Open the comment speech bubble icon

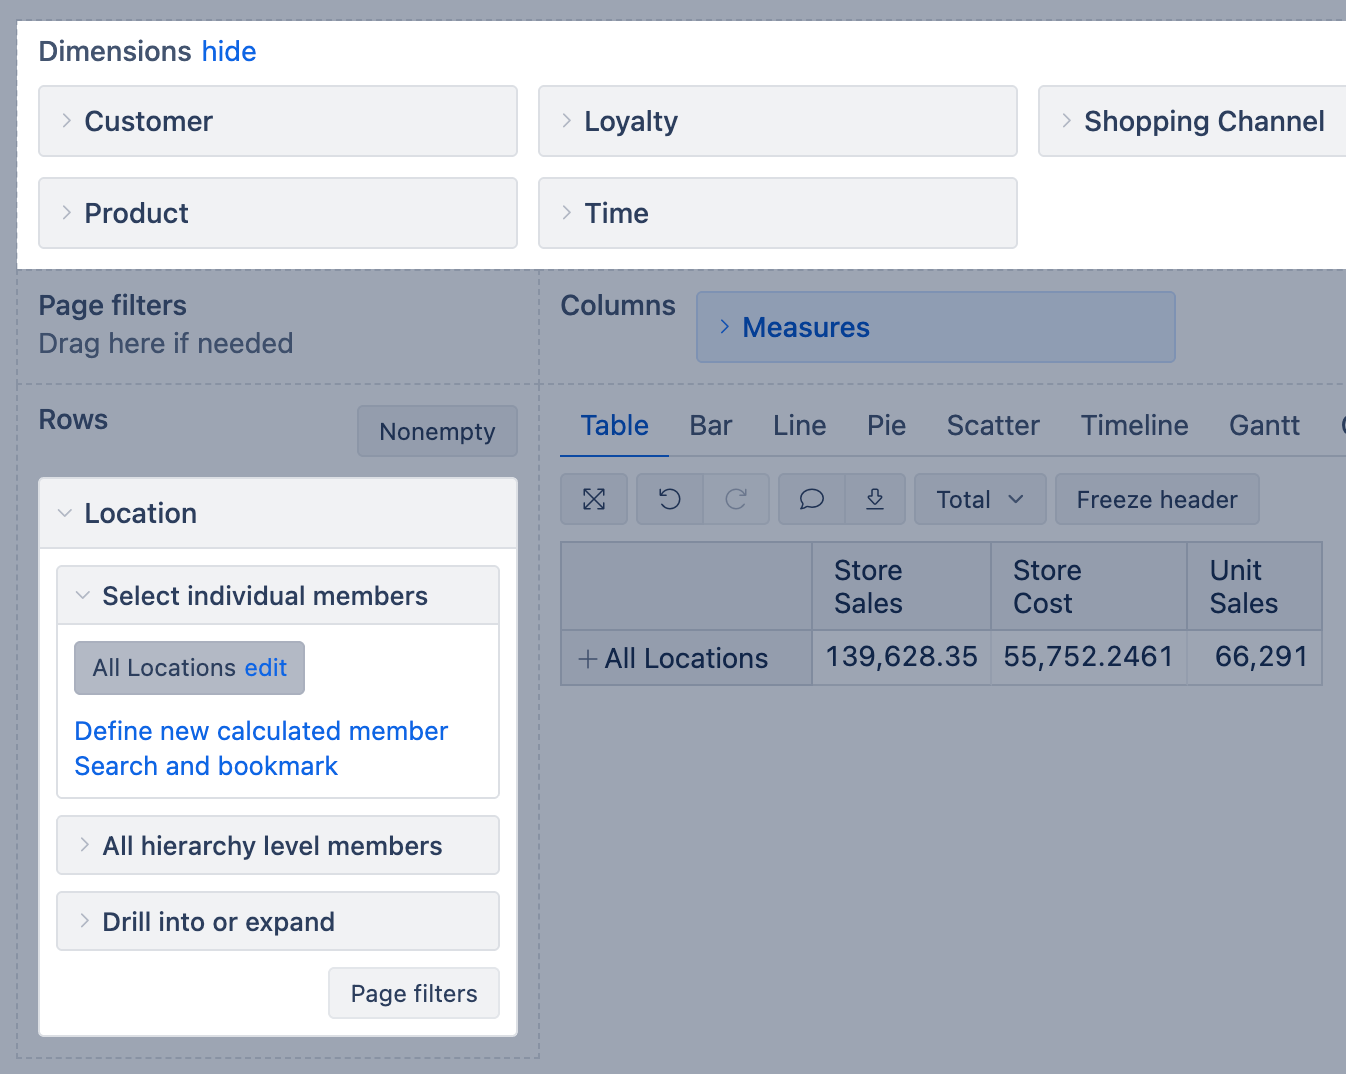click(x=812, y=499)
